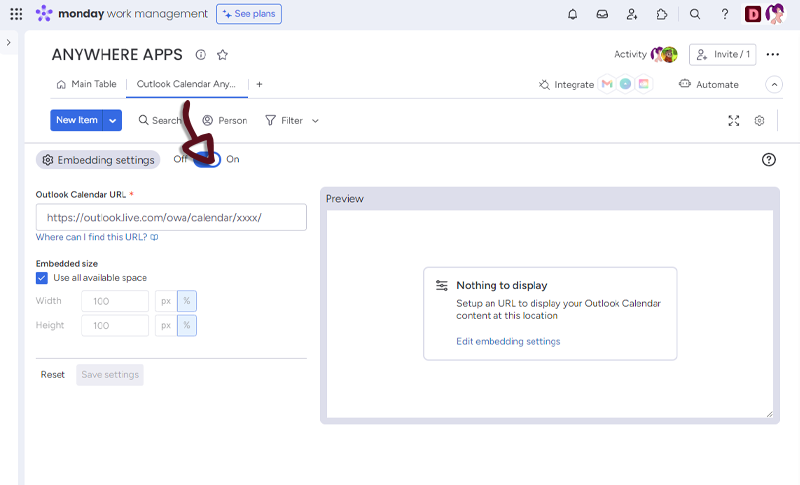The image size is (800, 485).
Task: Collapse the board header with chevron
Action: coord(773,85)
